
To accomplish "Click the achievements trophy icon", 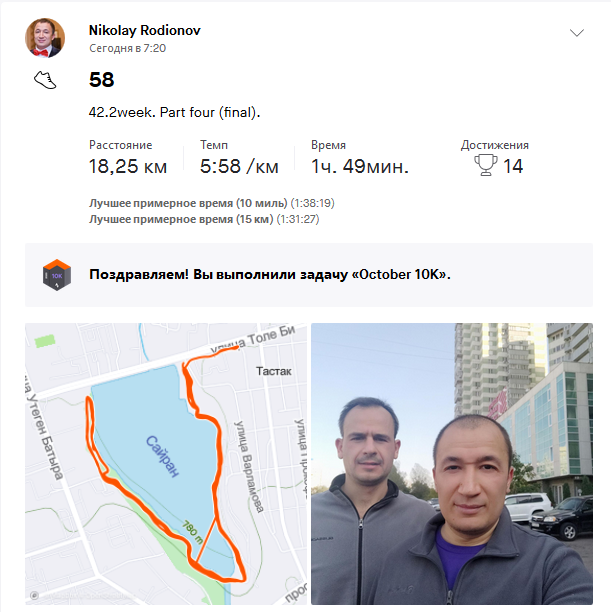I will tap(485, 165).
